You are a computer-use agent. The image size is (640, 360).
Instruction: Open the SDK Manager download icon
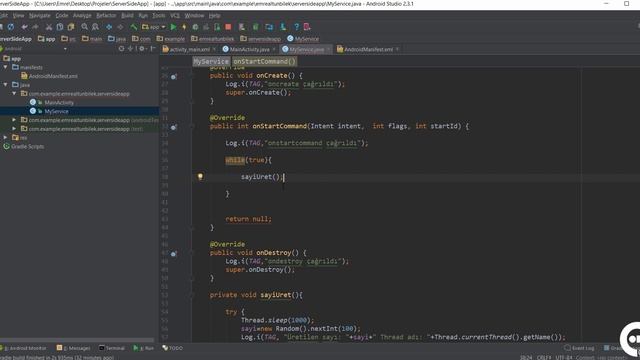(x=283, y=27)
